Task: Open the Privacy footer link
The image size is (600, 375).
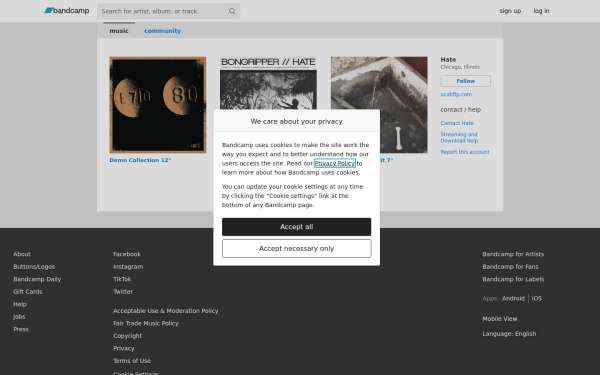Action: point(124,348)
